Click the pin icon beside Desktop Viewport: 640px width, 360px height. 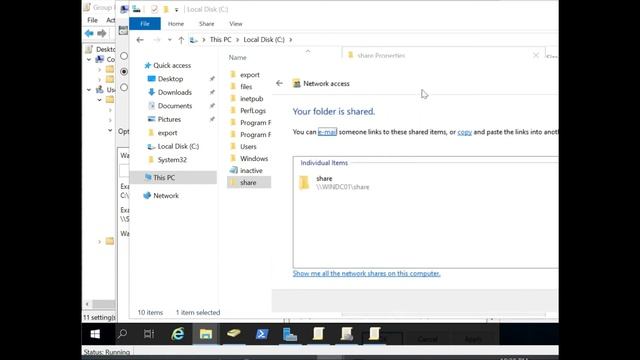point(212,79)
